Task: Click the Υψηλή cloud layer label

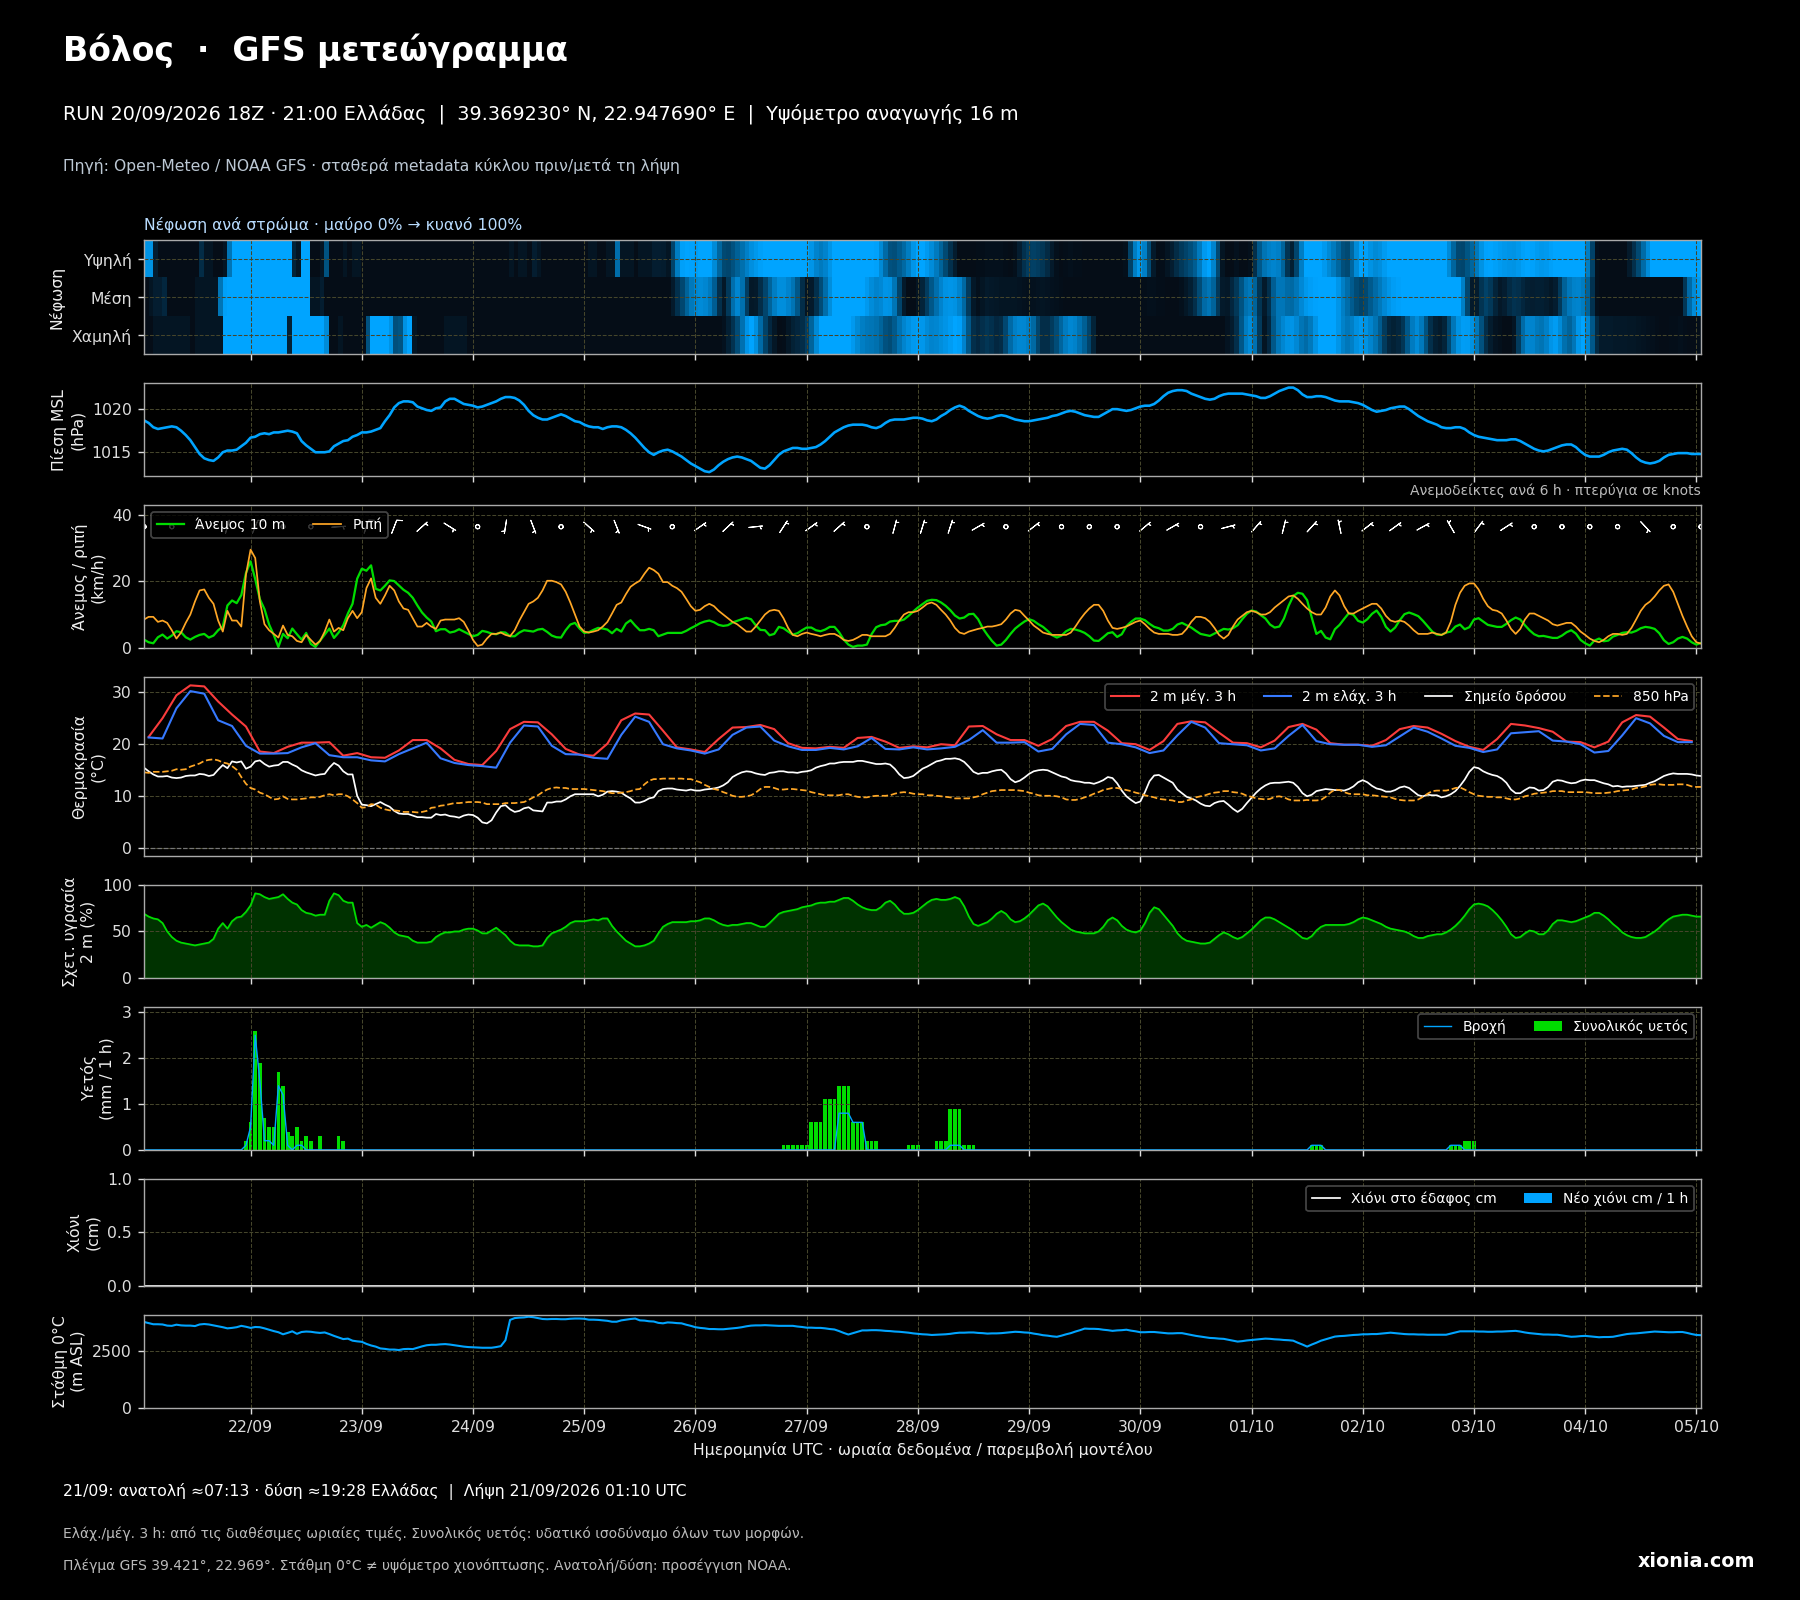Action: pos(108,261)
